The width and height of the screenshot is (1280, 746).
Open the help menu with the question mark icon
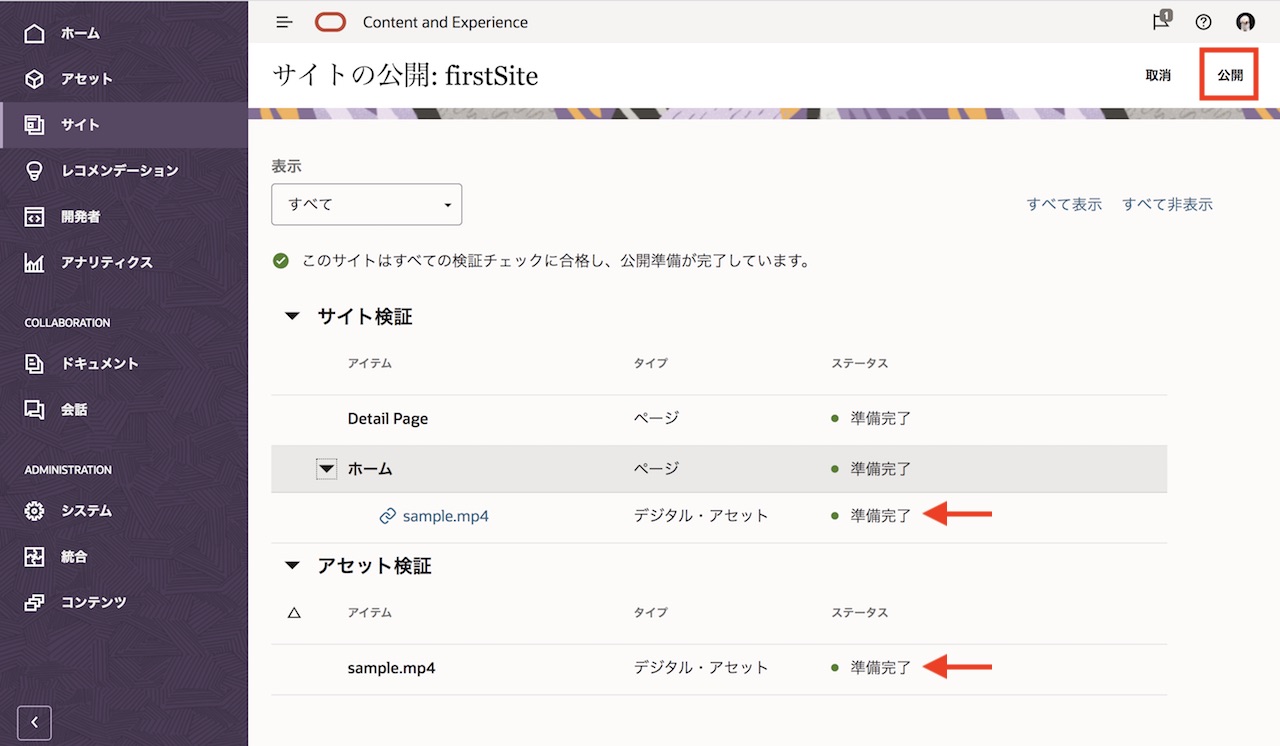(x=1203, y=21)
